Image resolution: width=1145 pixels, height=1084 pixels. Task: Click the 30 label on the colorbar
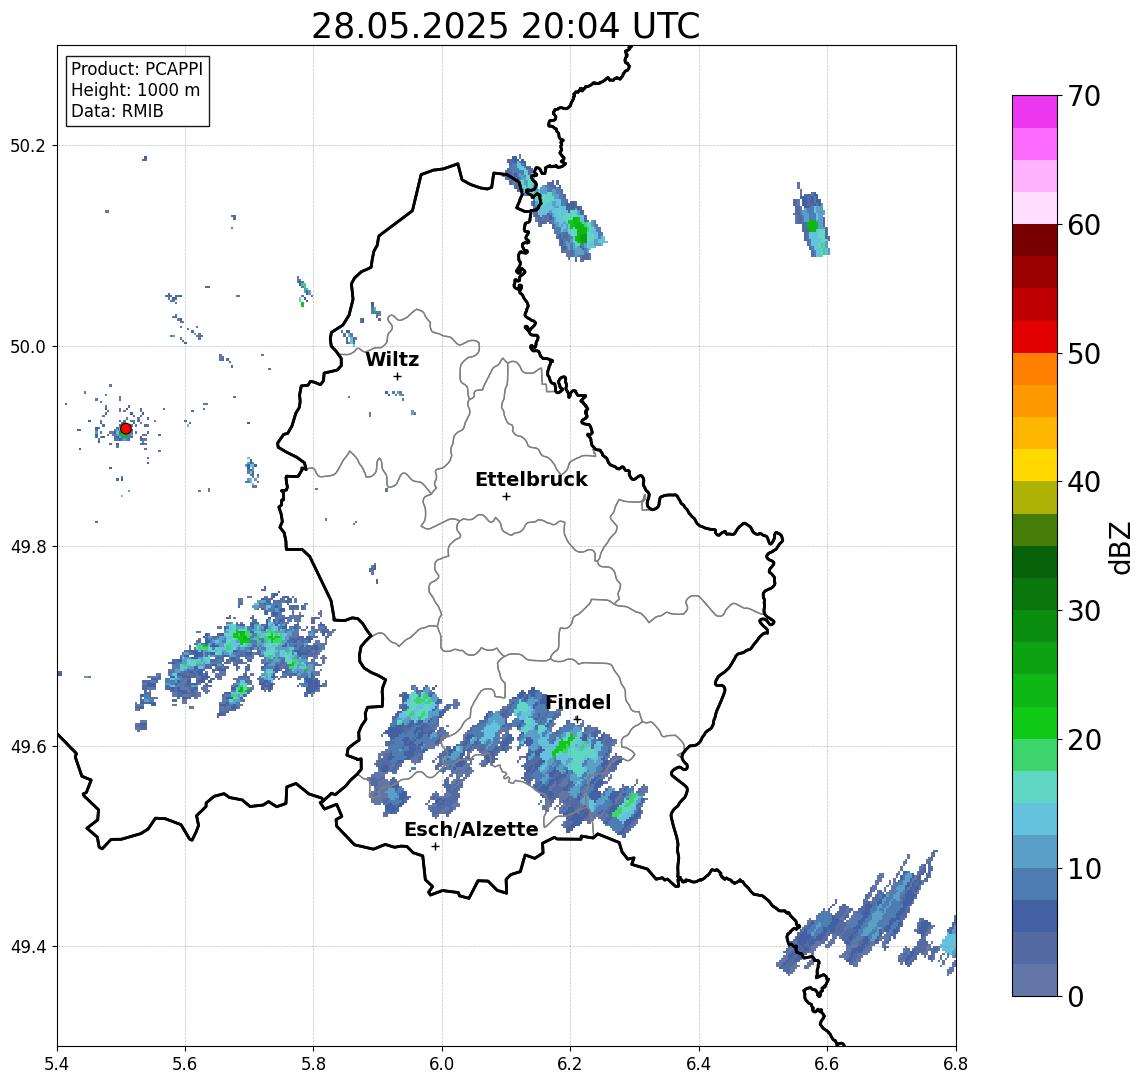point(1084,611)
